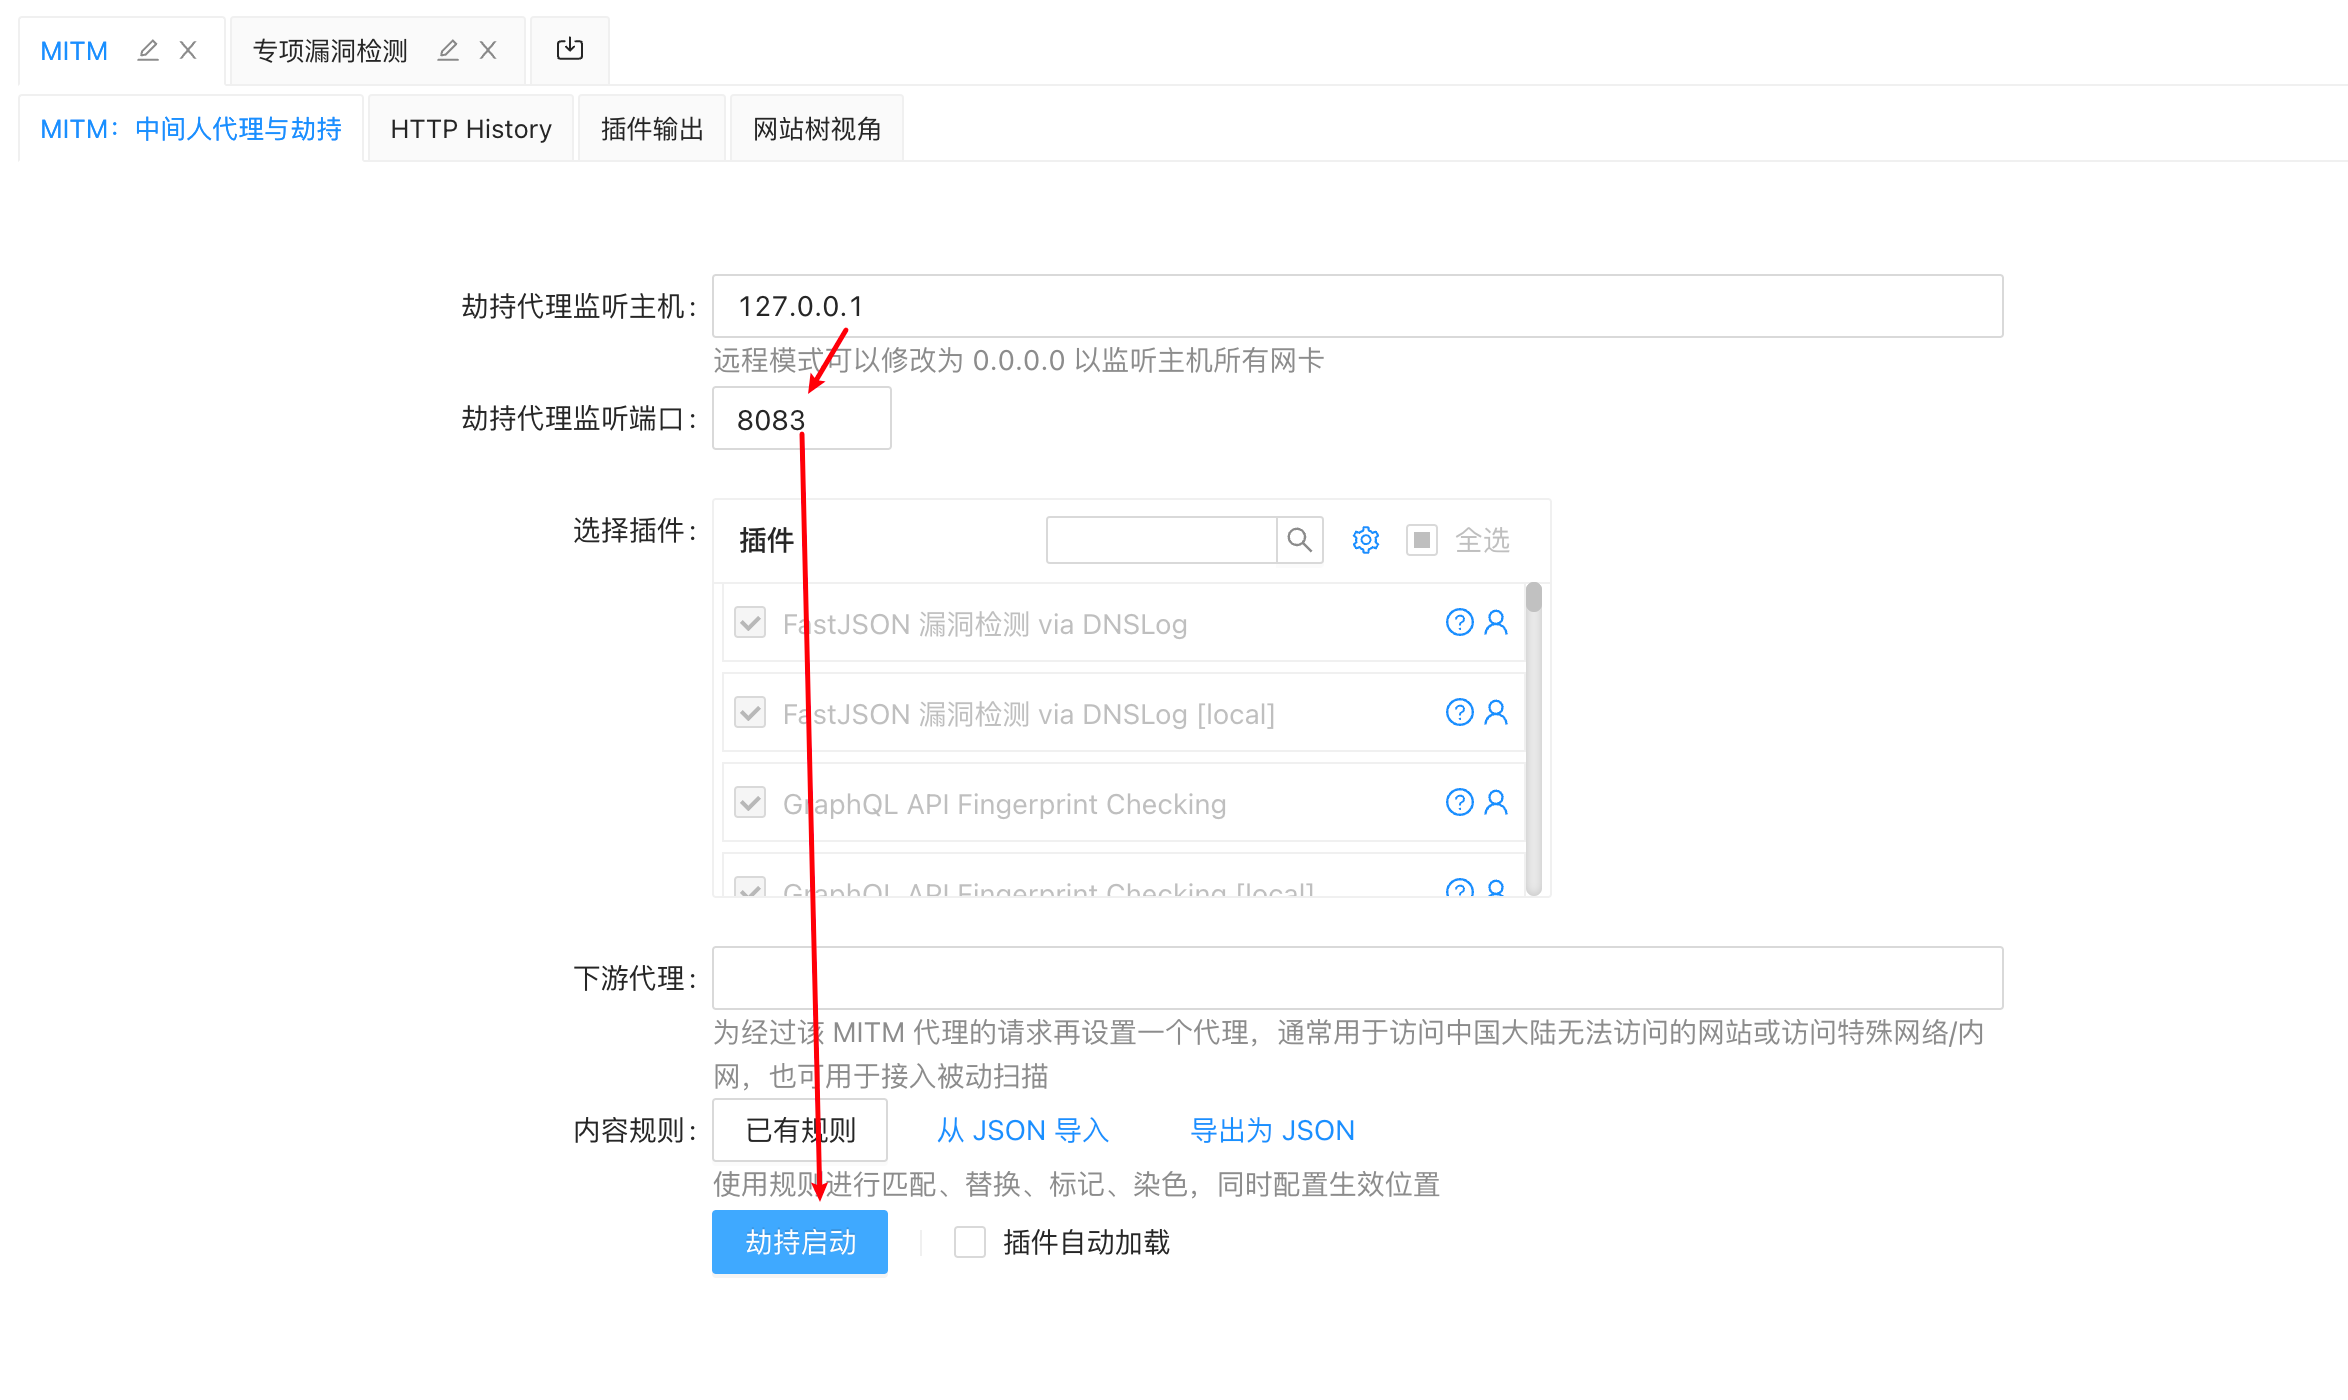This screenshot has width=2348, height=1400.
Task: Focus the plugin search input box
Action: click(x=1162, y=540)
